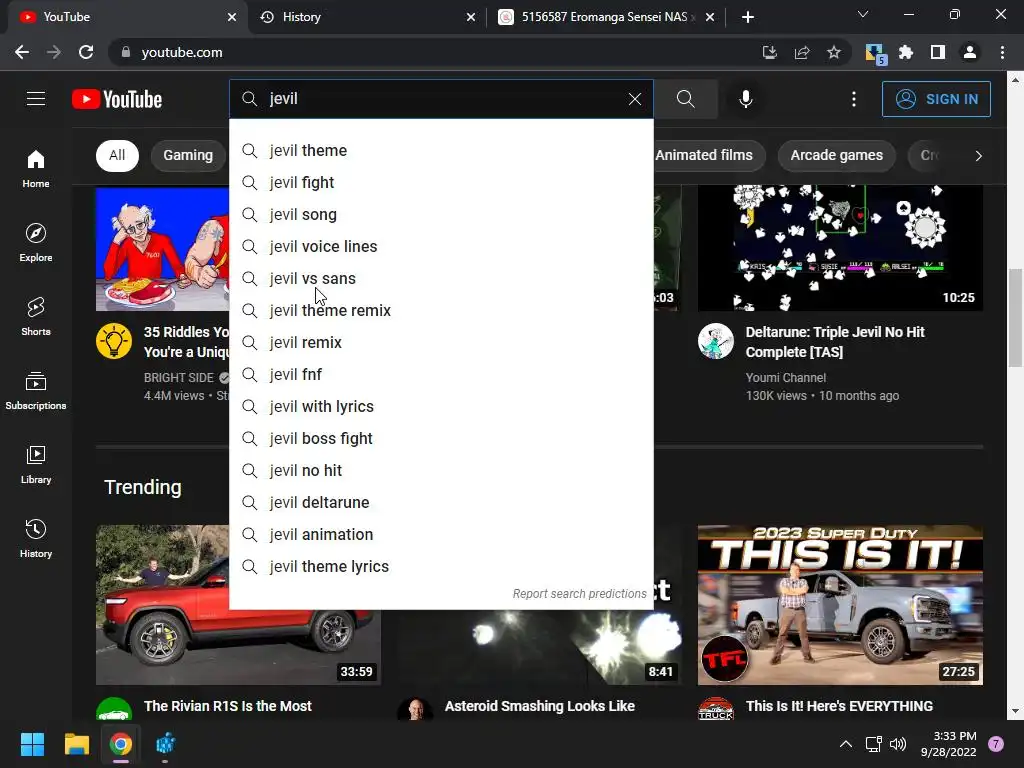Click the Youmi Channel avatar
Screen dimensions: 1024x768
(716, 341)
